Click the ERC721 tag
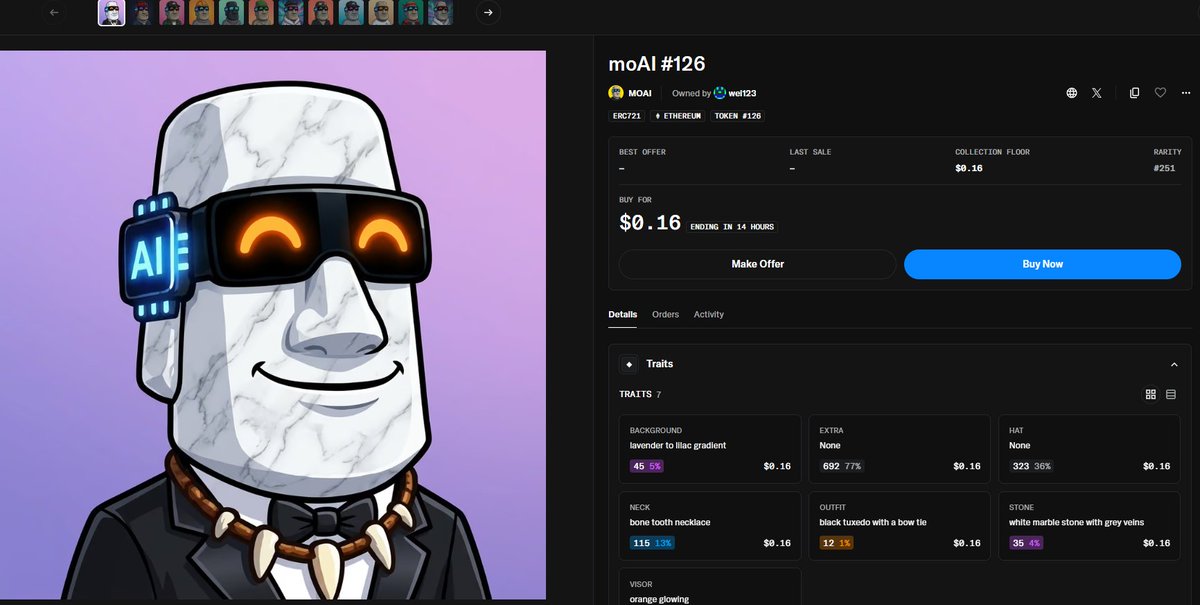Screen dimensions: 1200x605 tap(627, 116)
